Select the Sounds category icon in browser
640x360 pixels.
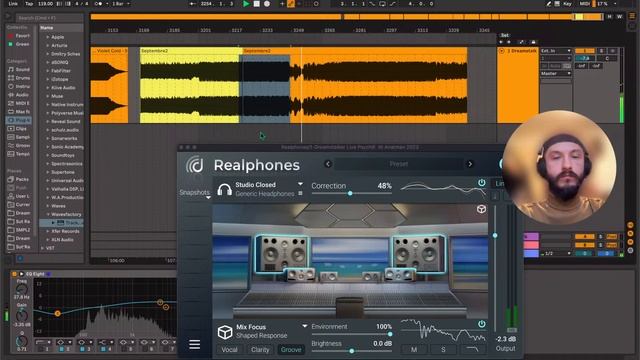pos(11,69)
